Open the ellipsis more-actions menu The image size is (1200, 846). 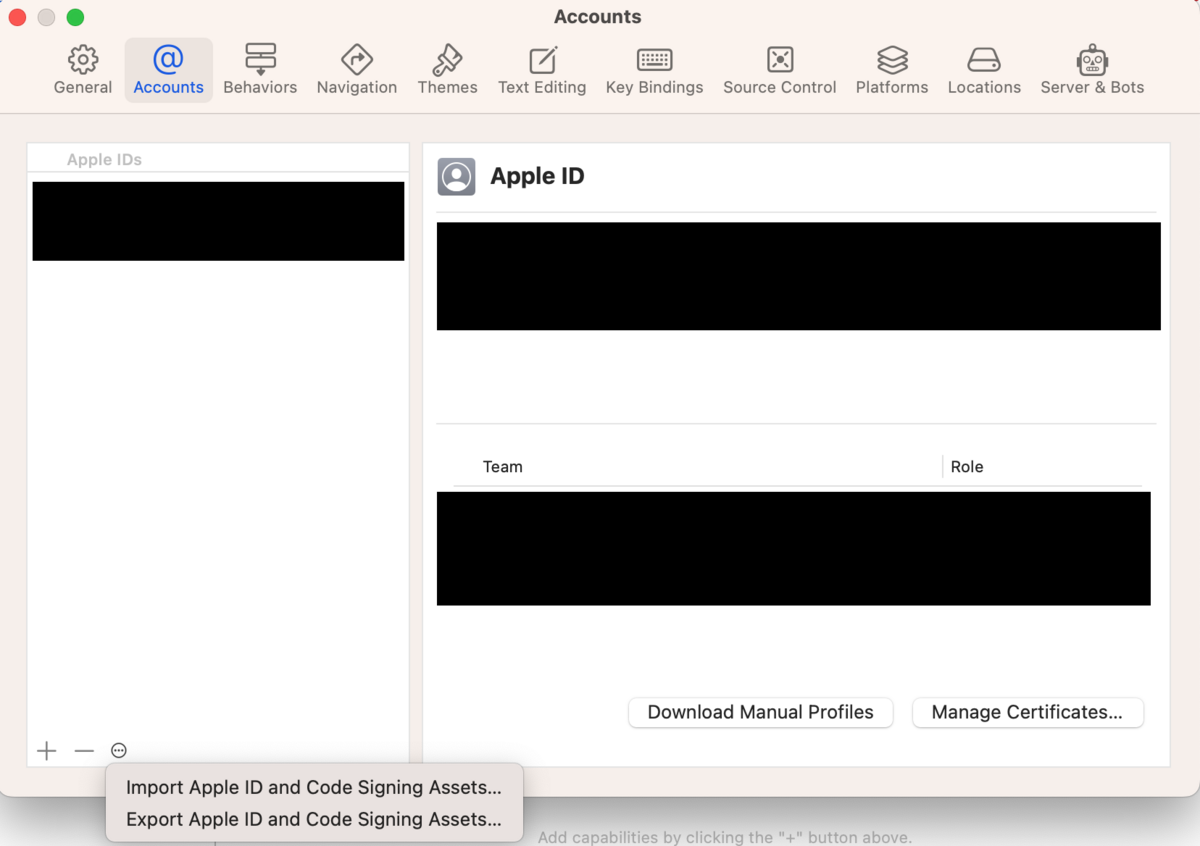[x=119, y=751]
